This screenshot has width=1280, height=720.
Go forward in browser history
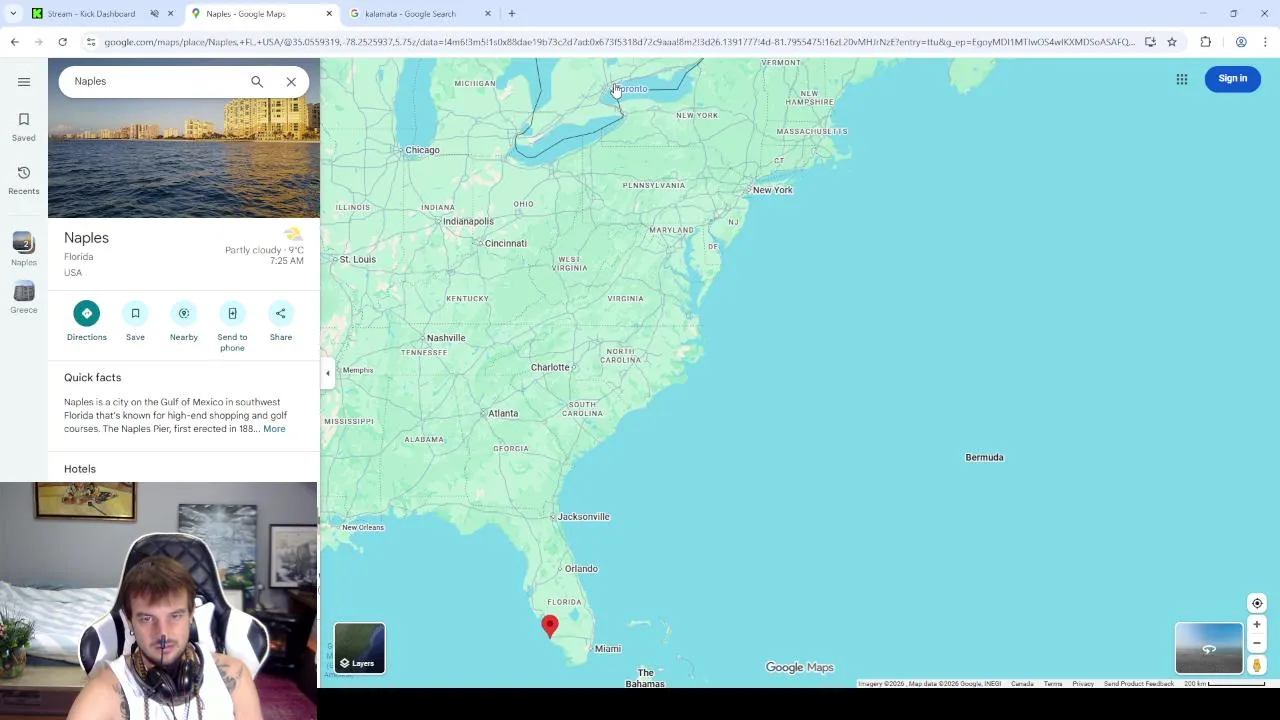[x=39, y=42]
